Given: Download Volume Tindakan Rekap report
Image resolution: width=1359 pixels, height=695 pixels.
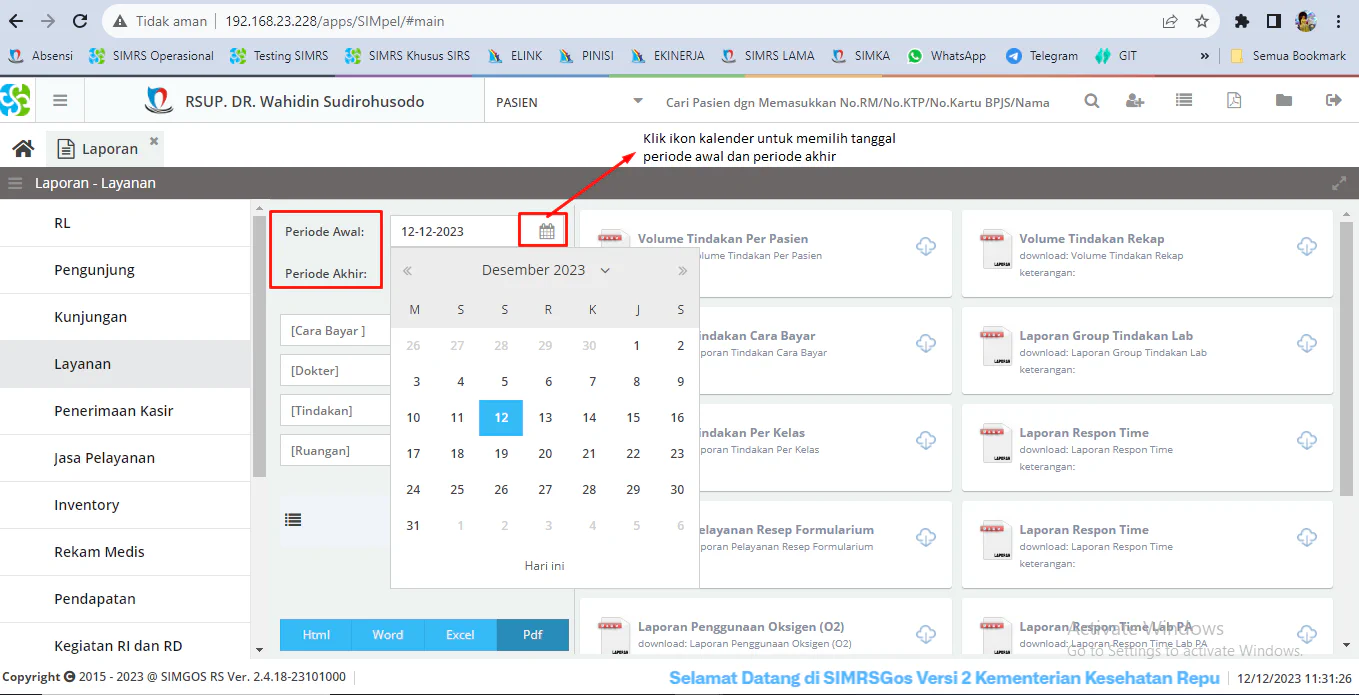Looking at the screenshot, I should pos(1307,246).
